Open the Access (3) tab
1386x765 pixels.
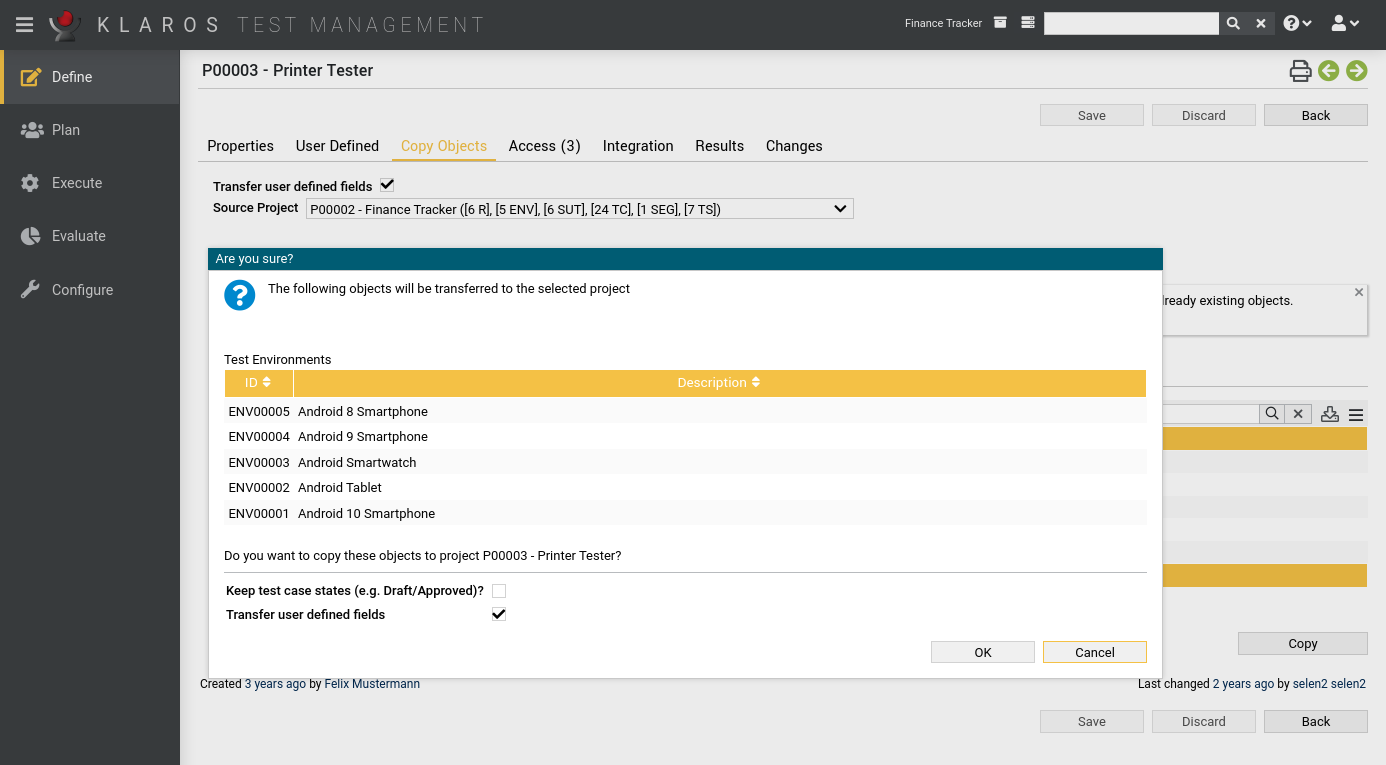[544, 146]
